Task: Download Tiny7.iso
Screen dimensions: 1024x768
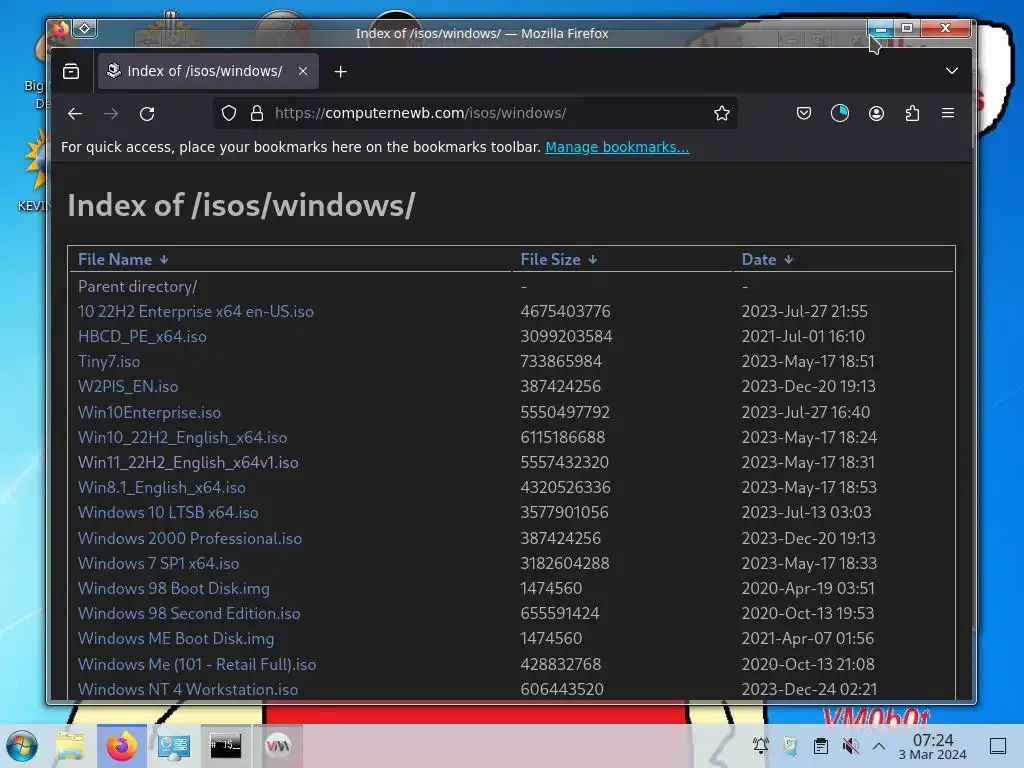Action: [x=108, y=362]
